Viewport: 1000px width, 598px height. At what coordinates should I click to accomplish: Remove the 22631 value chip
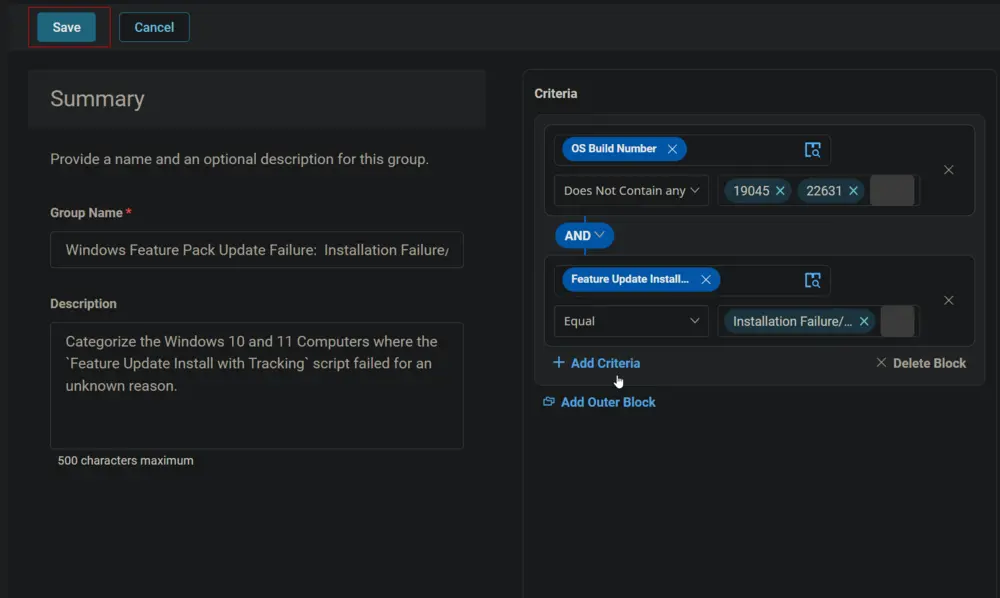pyautogui.click(x=853, y=191)
